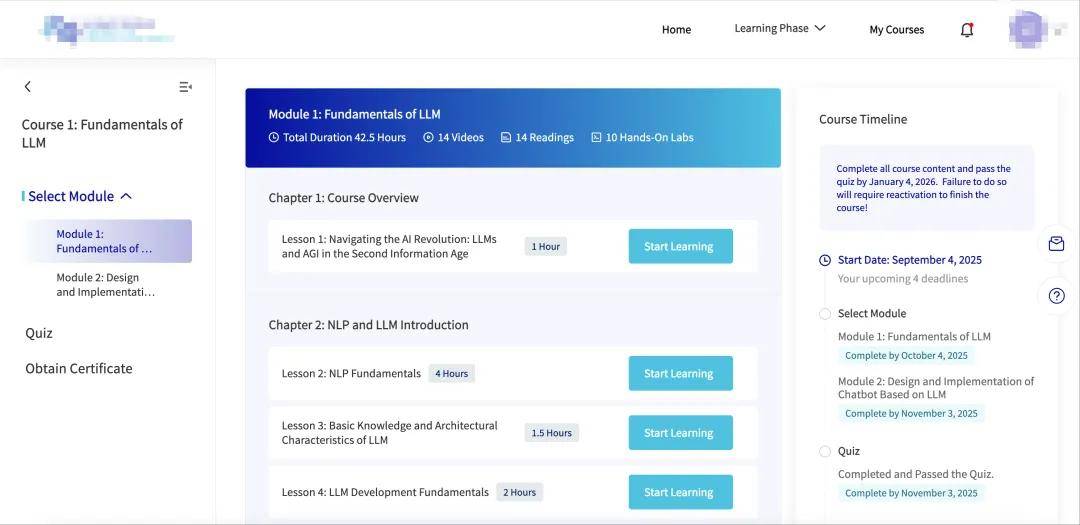Click the mail envelope icon
The image size is (1080, 525).
[x=1056, y=244]
